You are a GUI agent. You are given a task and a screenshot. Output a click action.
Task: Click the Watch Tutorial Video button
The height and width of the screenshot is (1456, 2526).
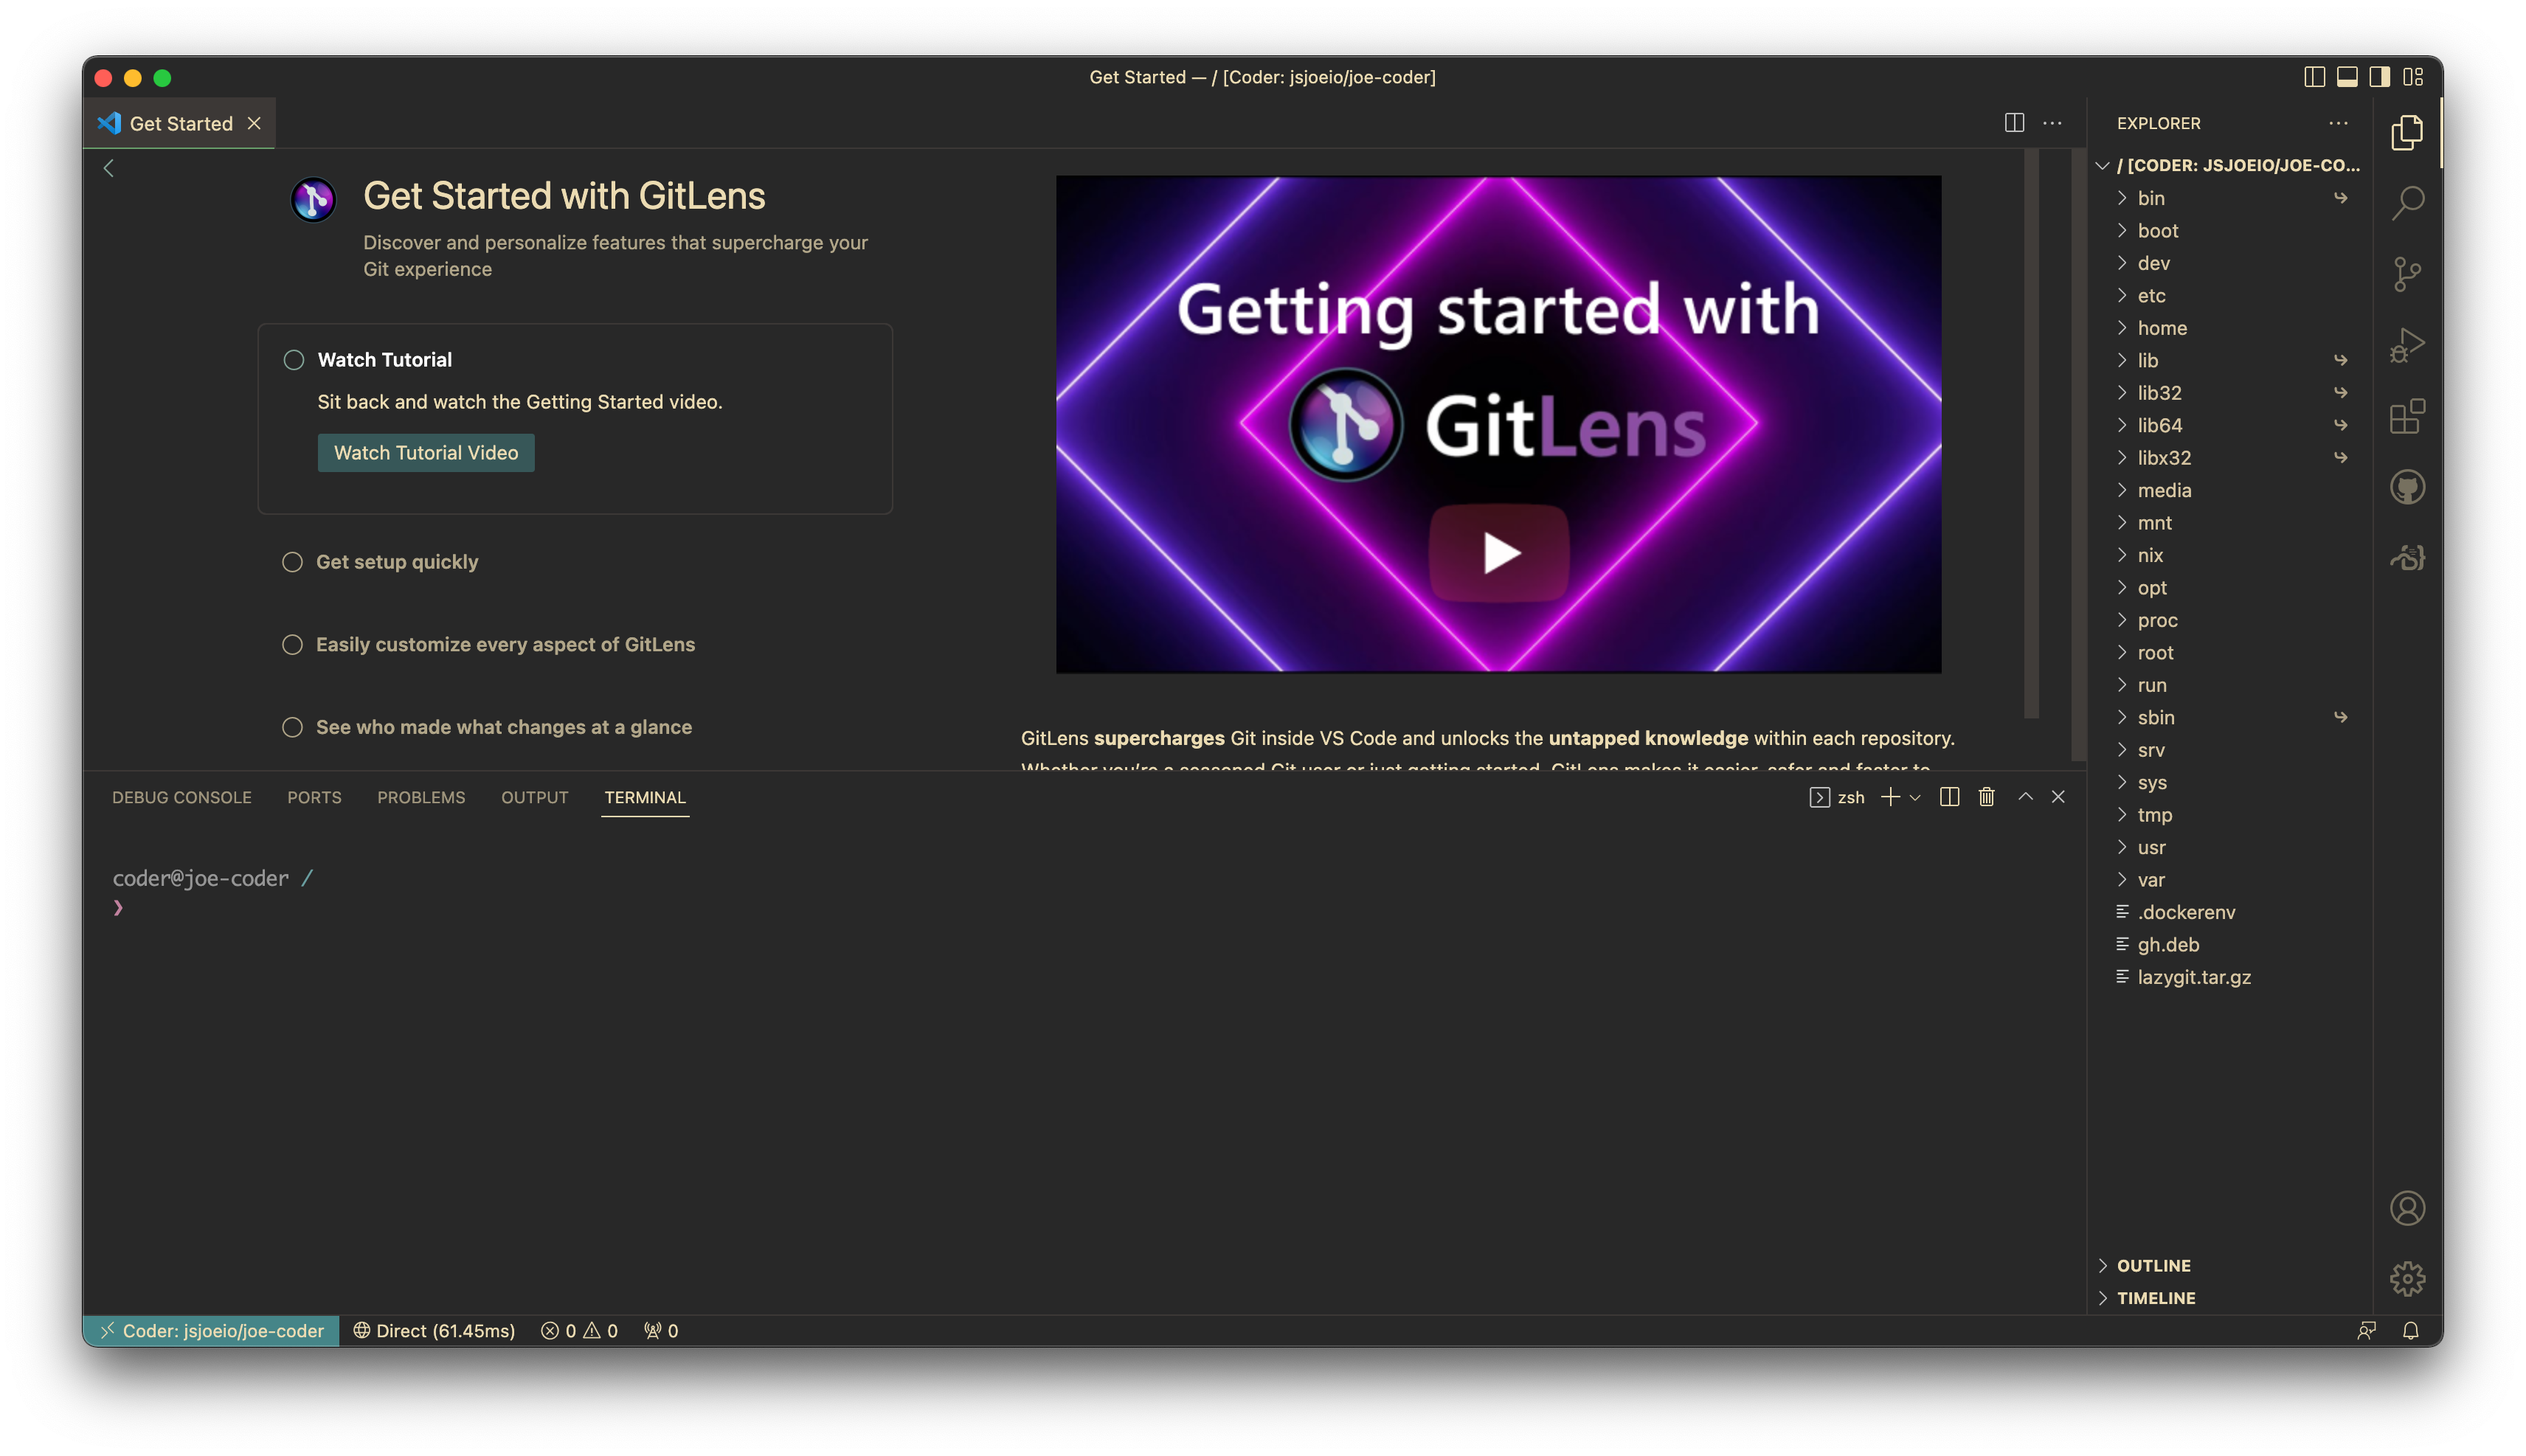click(x=426, y=453)
